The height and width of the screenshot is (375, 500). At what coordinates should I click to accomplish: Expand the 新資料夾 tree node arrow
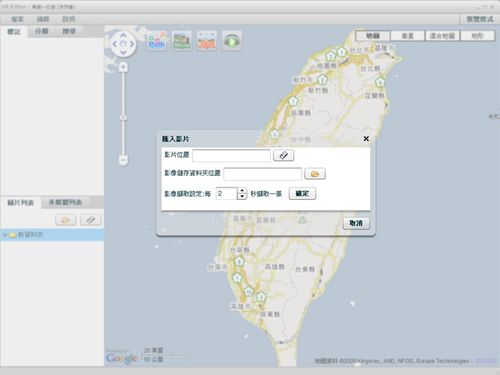point(5,235)
